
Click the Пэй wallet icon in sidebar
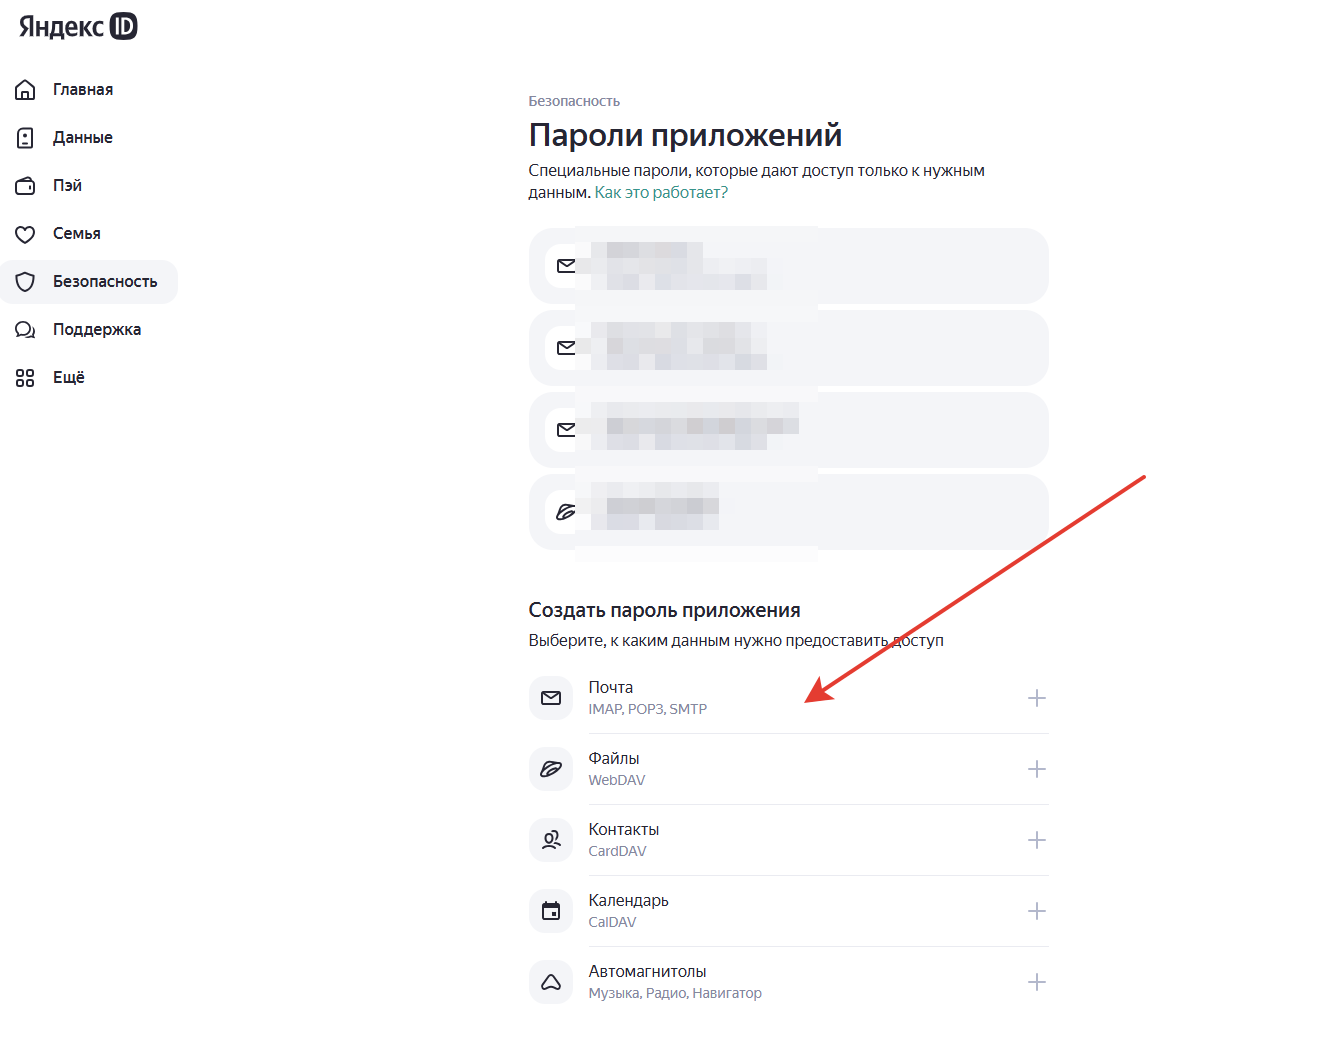(26, 186)
